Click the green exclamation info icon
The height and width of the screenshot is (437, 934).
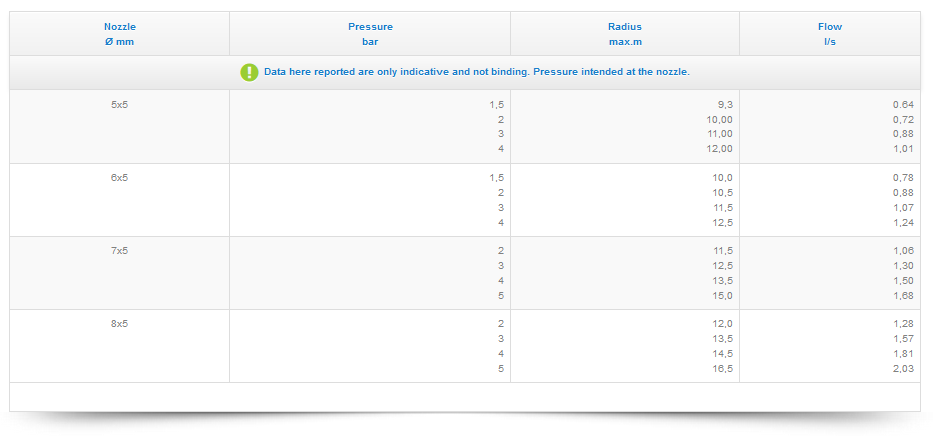(x=249, y=72)
